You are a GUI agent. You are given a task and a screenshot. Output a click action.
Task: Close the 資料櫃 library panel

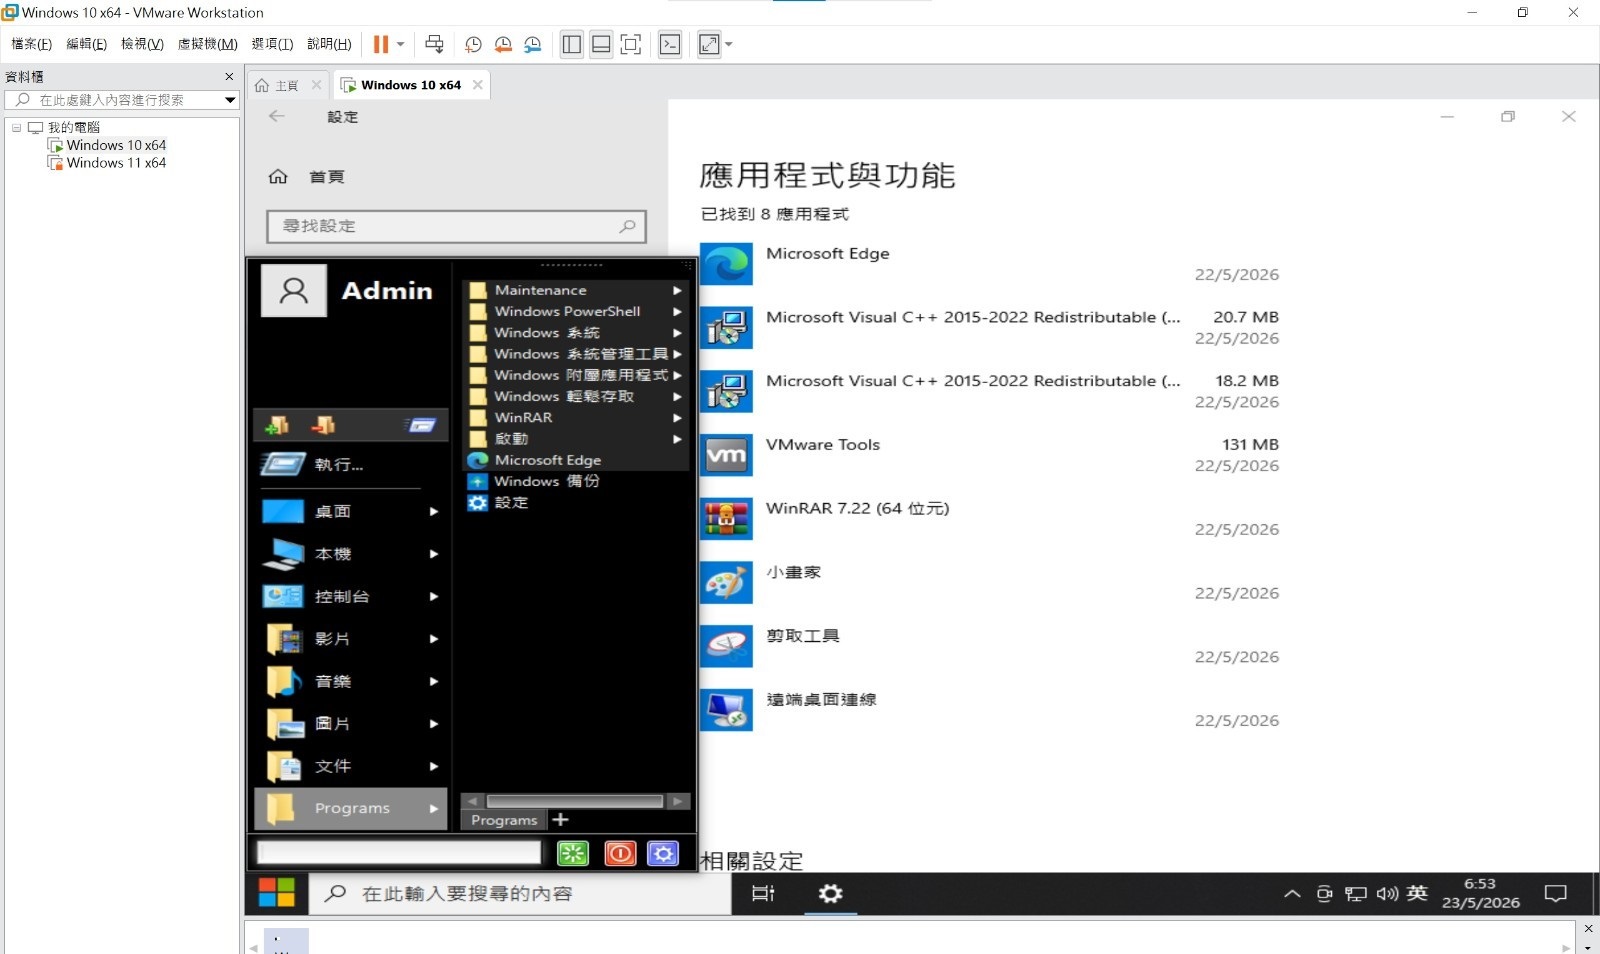coord(229,76)
